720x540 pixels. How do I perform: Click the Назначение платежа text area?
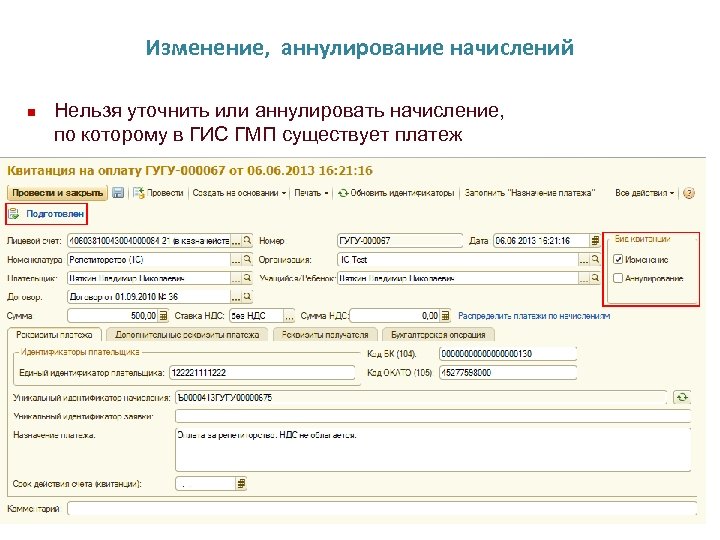(433, 450)
